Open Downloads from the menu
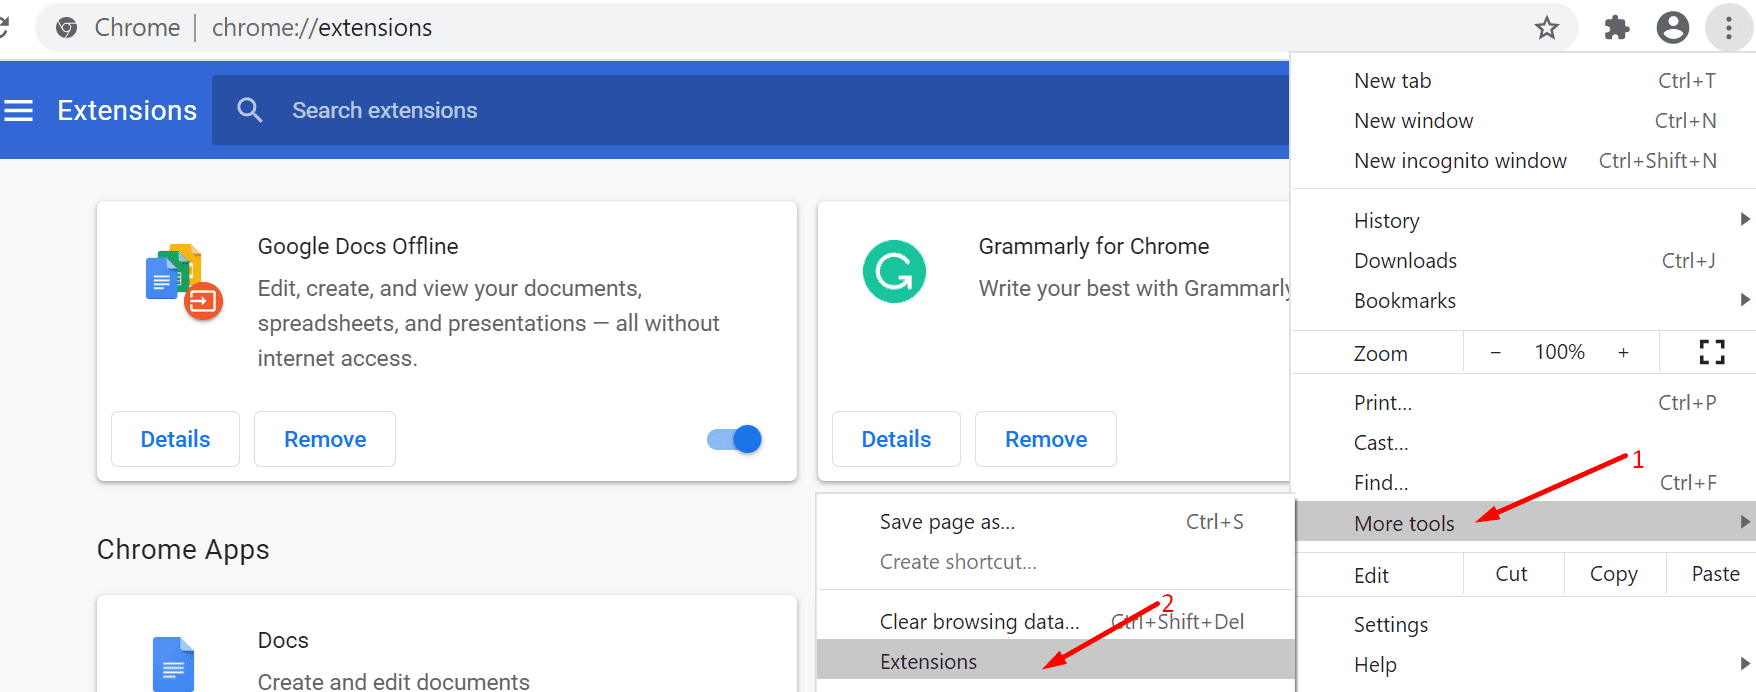The image size is (1756, 692). tap(1523, 261)
